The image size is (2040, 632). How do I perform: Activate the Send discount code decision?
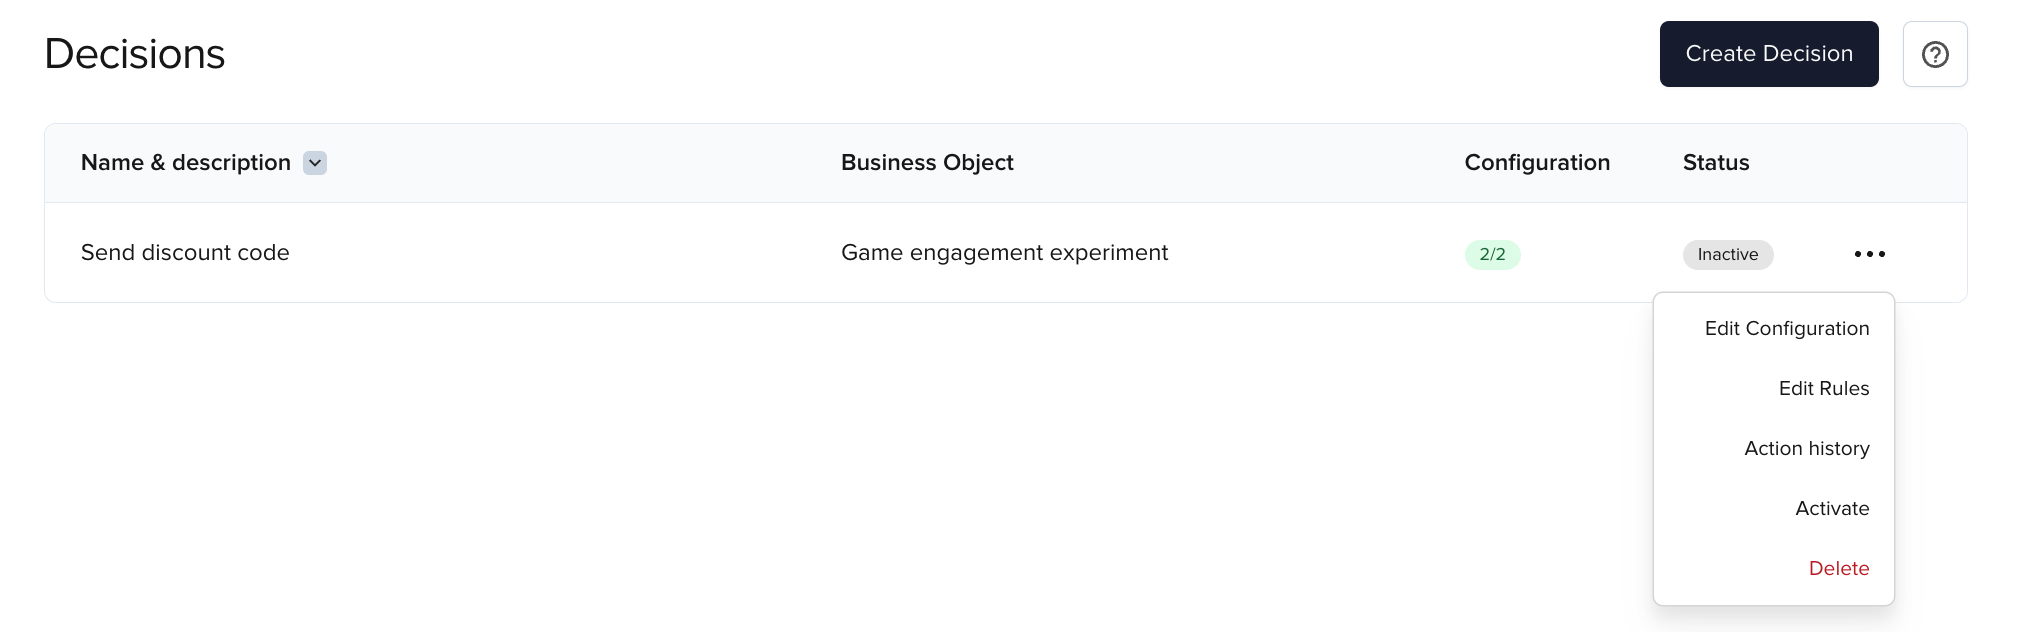[1832, 508]
